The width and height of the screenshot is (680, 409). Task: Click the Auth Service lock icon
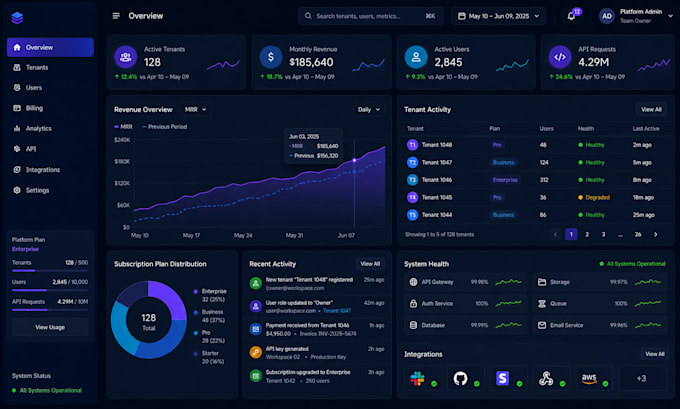point(413,304)
